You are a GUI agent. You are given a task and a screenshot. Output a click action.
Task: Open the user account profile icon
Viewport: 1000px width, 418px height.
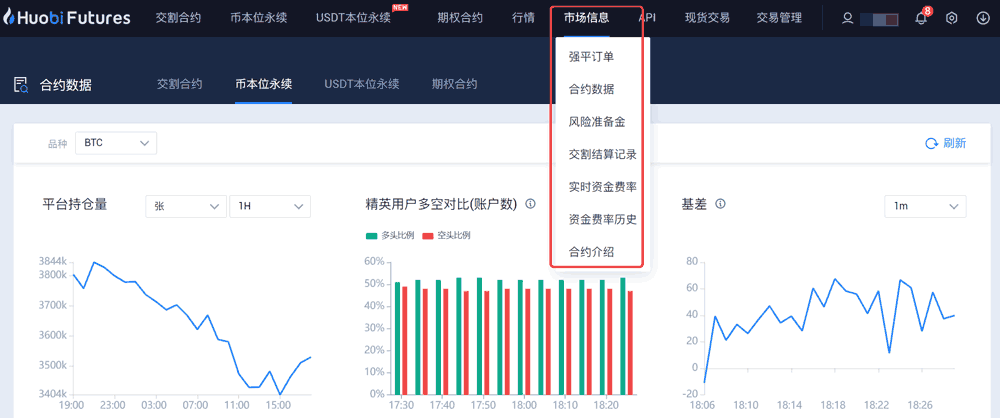848,18
